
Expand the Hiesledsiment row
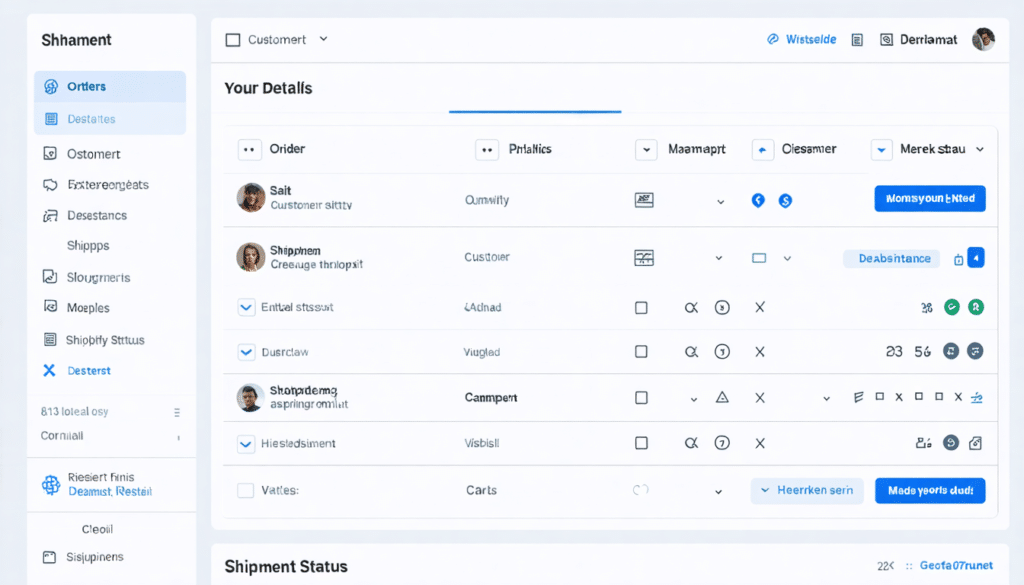click(x=246, y=444)
